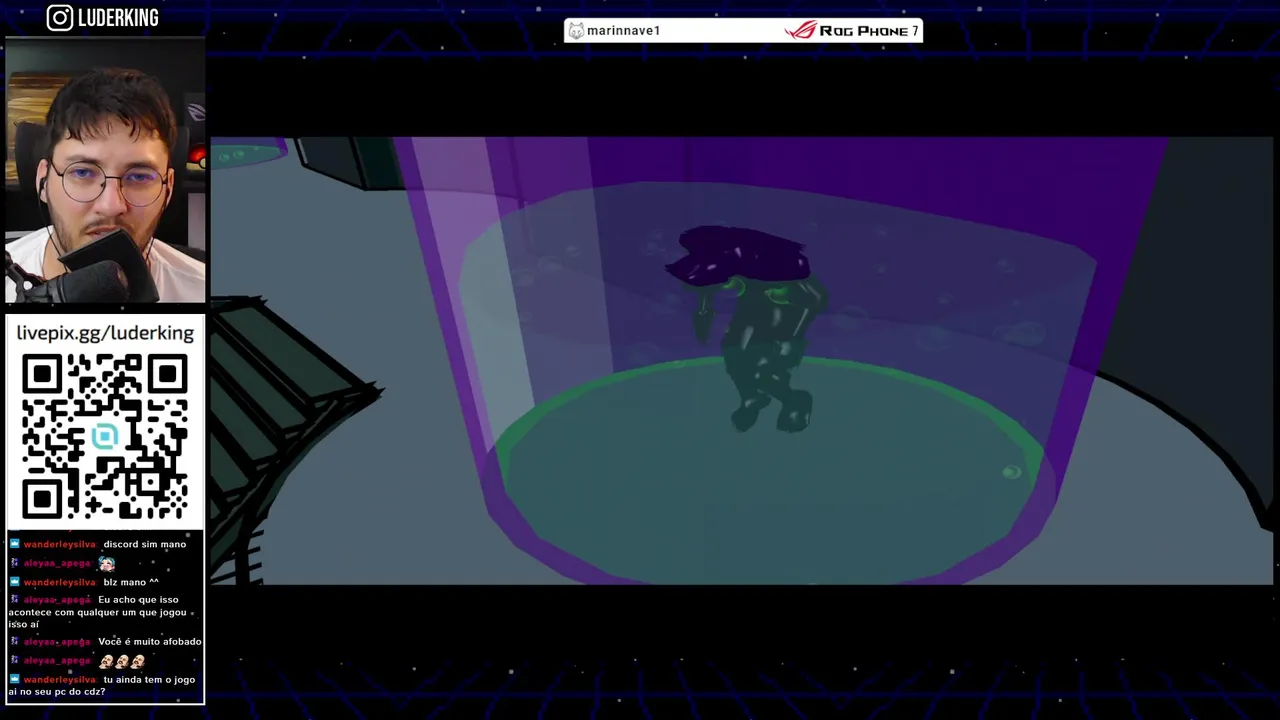
Task: Click the message 'tu ainda tem o jogo'
Action: click(x=149, y=679)
